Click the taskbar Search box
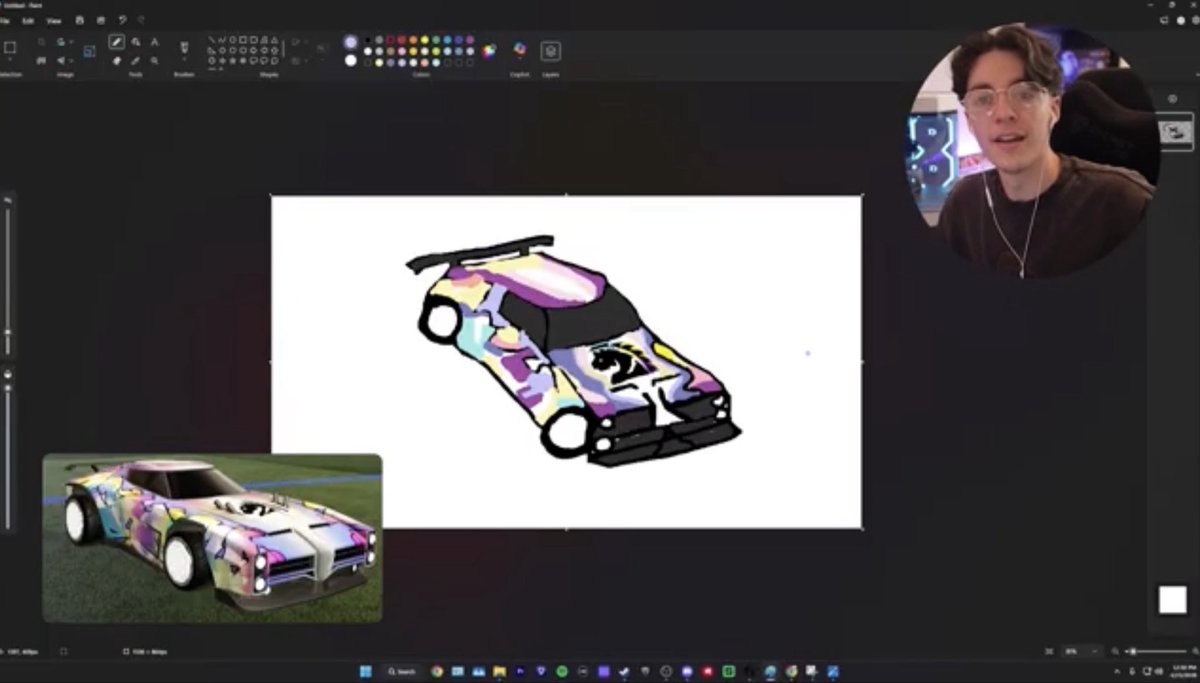1200x683 pixels. click(x=402, y=671)
